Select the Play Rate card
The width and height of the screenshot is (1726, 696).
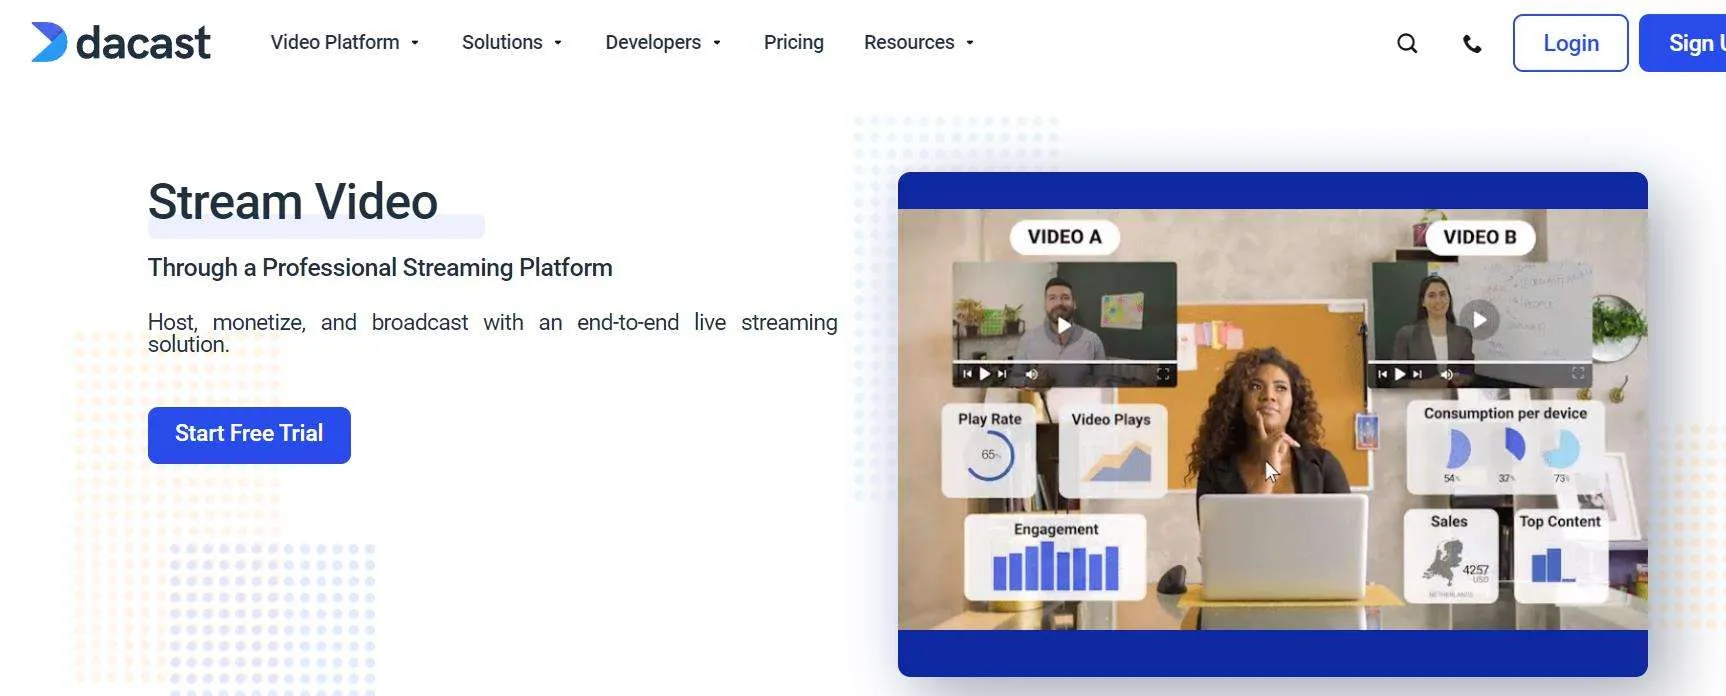click(989, 449)
